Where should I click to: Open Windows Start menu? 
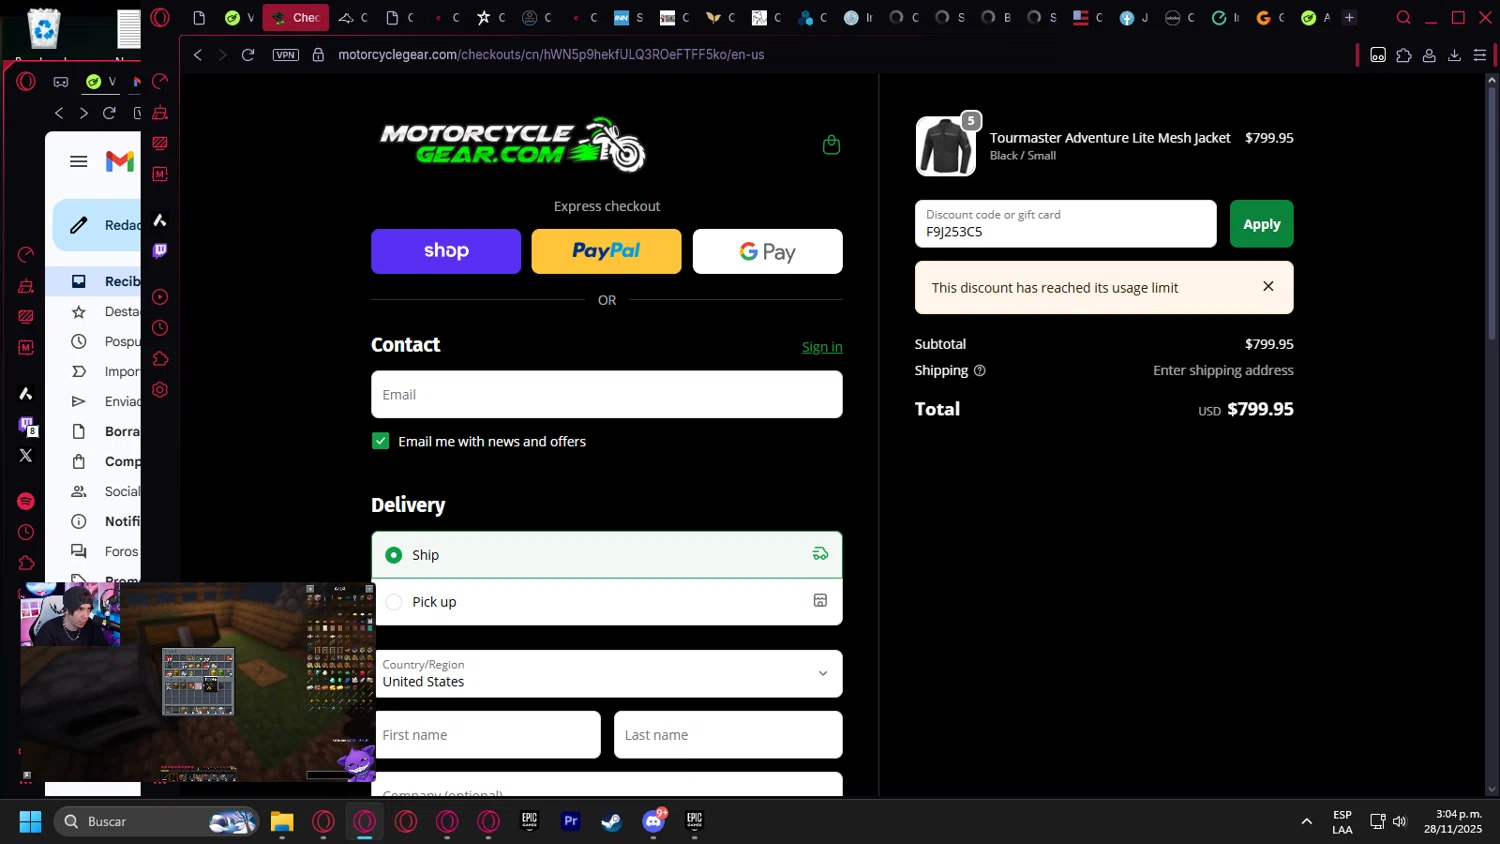30,822
